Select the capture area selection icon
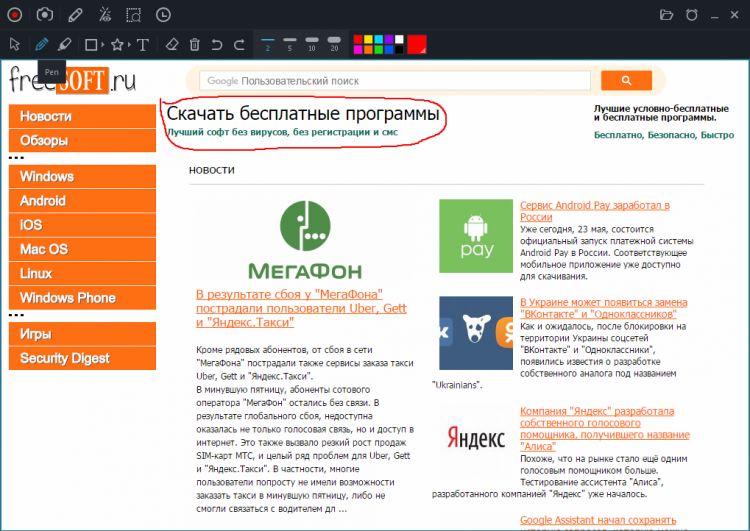The image size is (750, 531). [x=133, y=15]
